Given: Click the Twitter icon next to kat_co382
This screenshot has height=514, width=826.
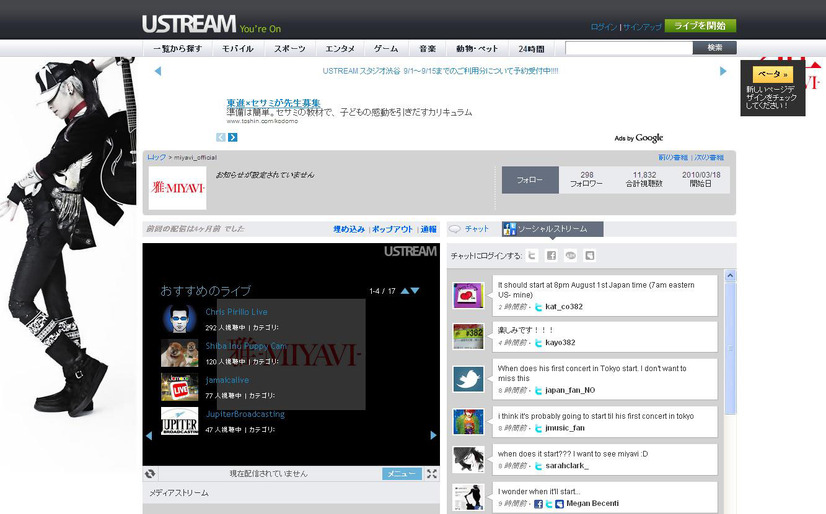Looking at the screenshot, I should pos(538,307).
